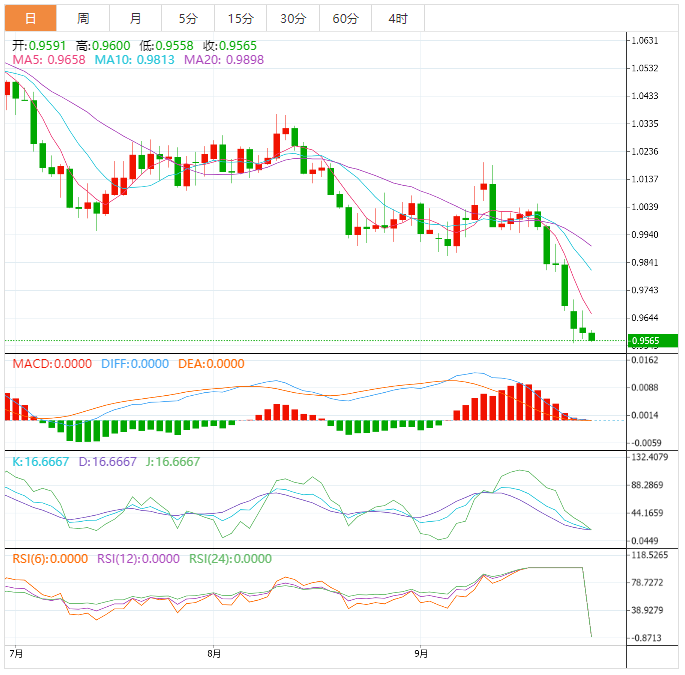Click the 9月 date axis label
Image resolution: width=685 pixels, height=675 pixels.
point(421,653)
